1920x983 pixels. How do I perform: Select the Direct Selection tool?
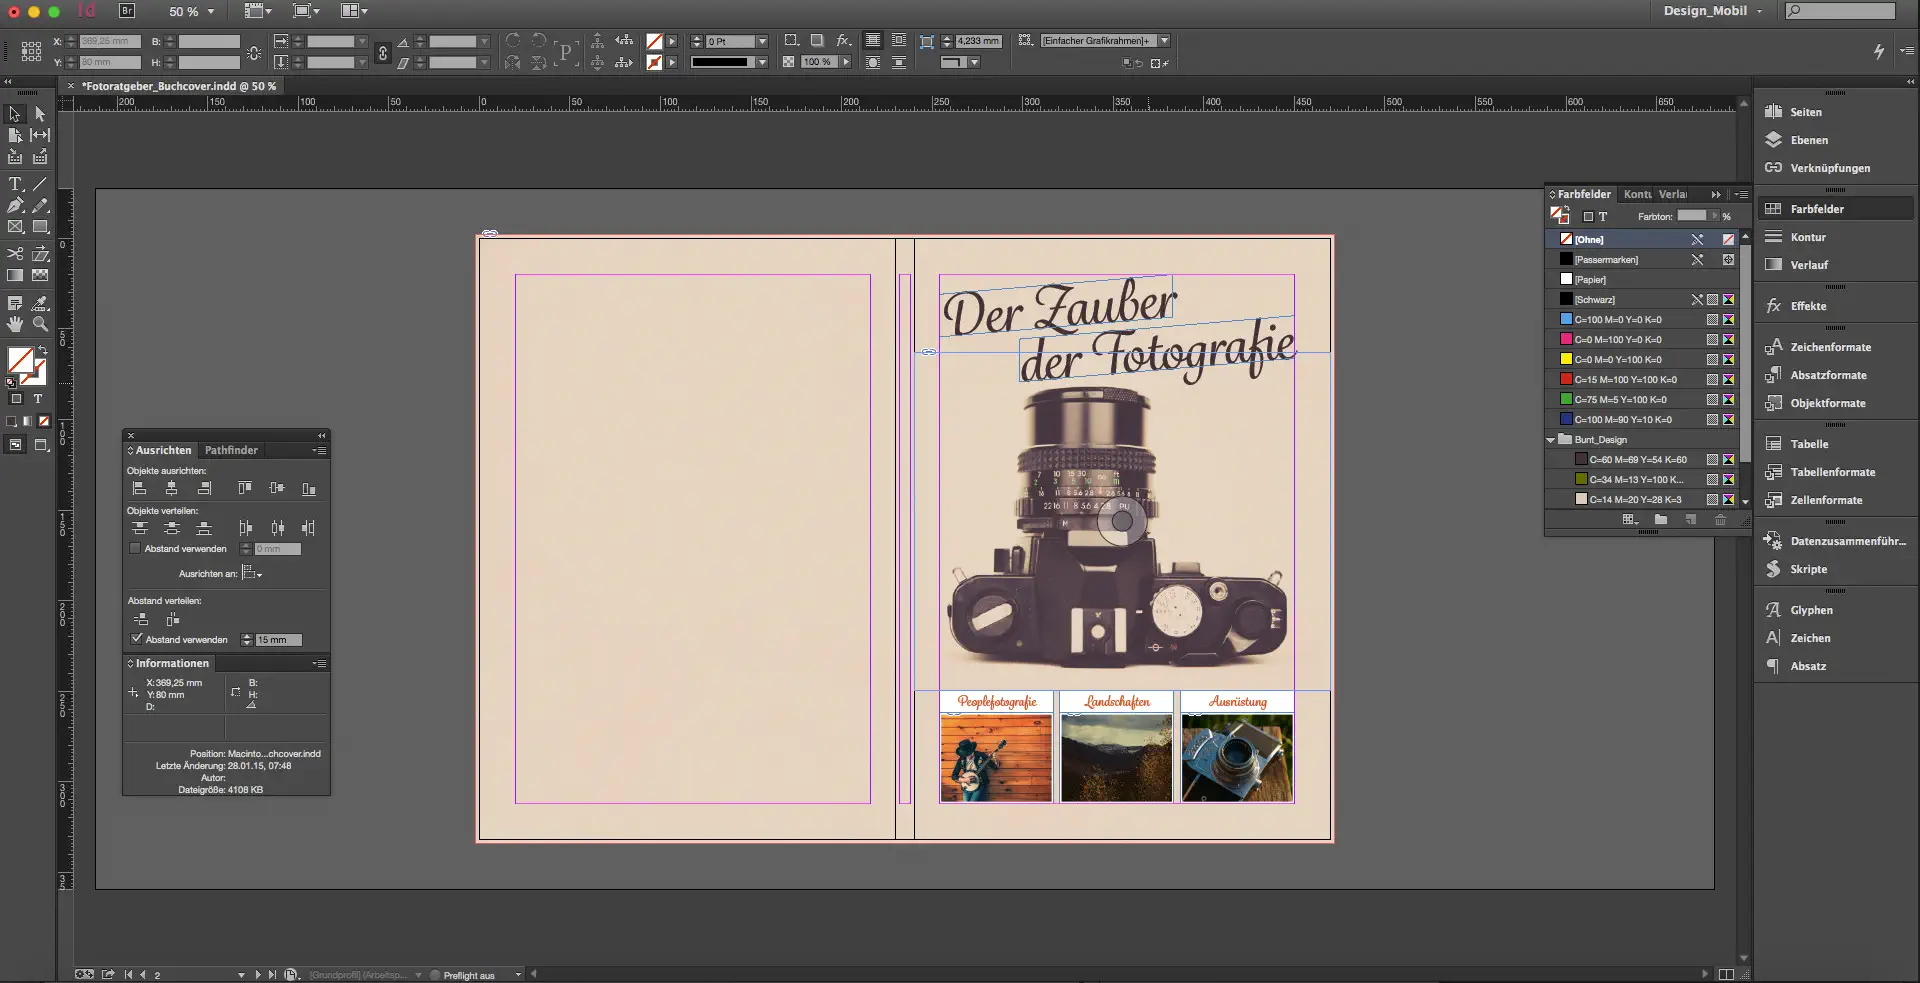pos(40,114)
